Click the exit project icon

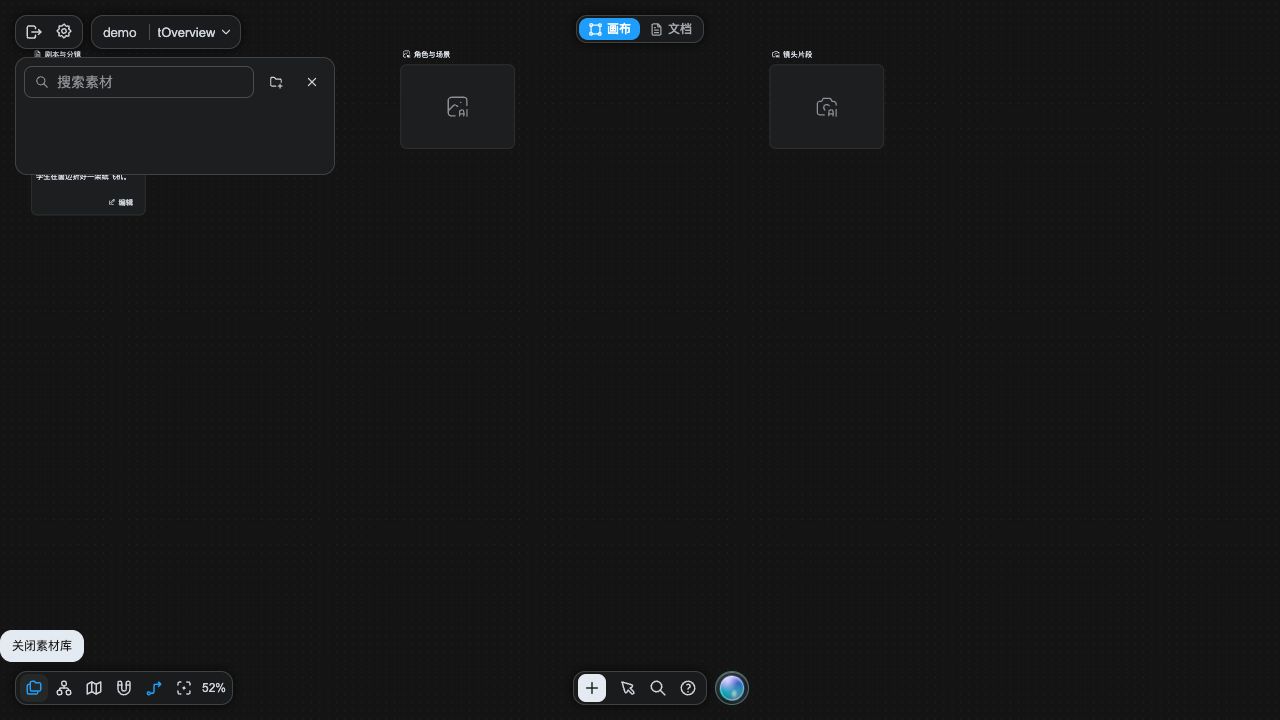(34, 32)
